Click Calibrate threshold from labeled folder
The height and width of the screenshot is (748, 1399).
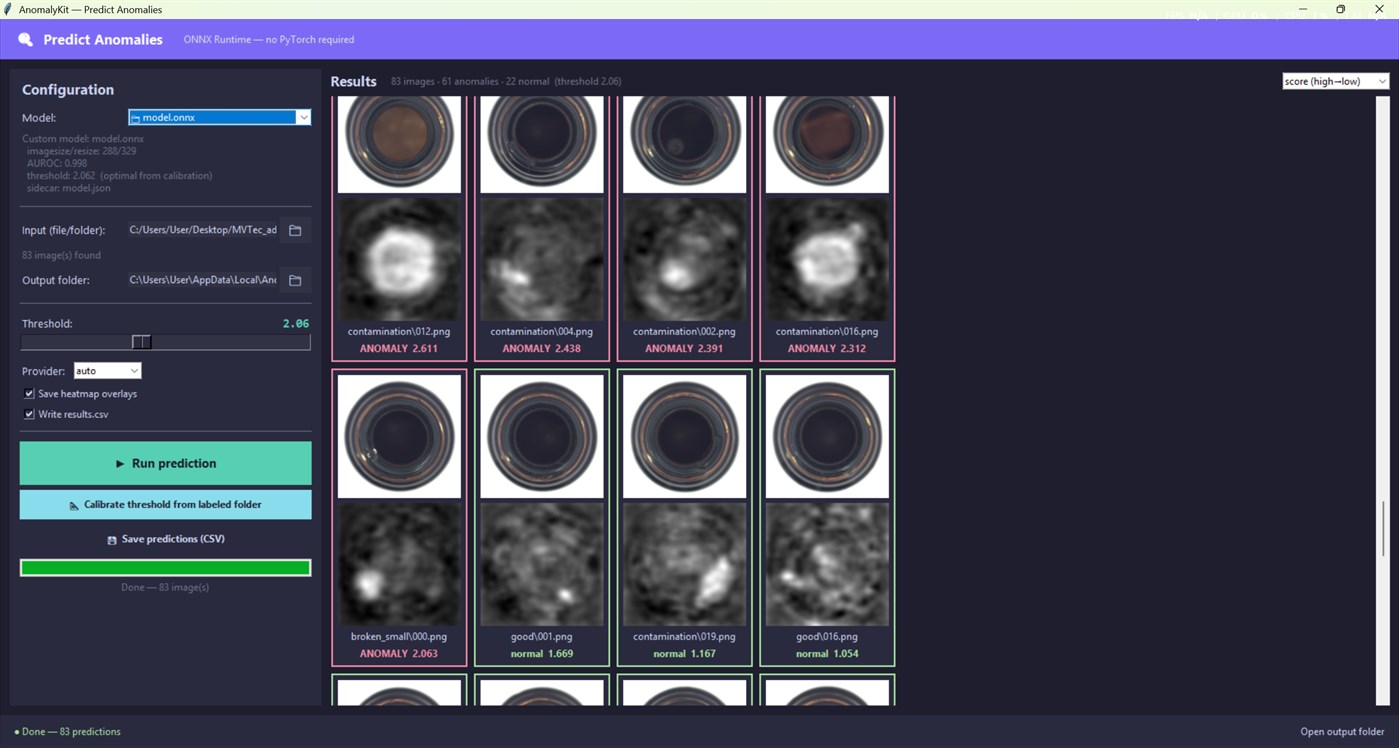[x=165, y=505]
